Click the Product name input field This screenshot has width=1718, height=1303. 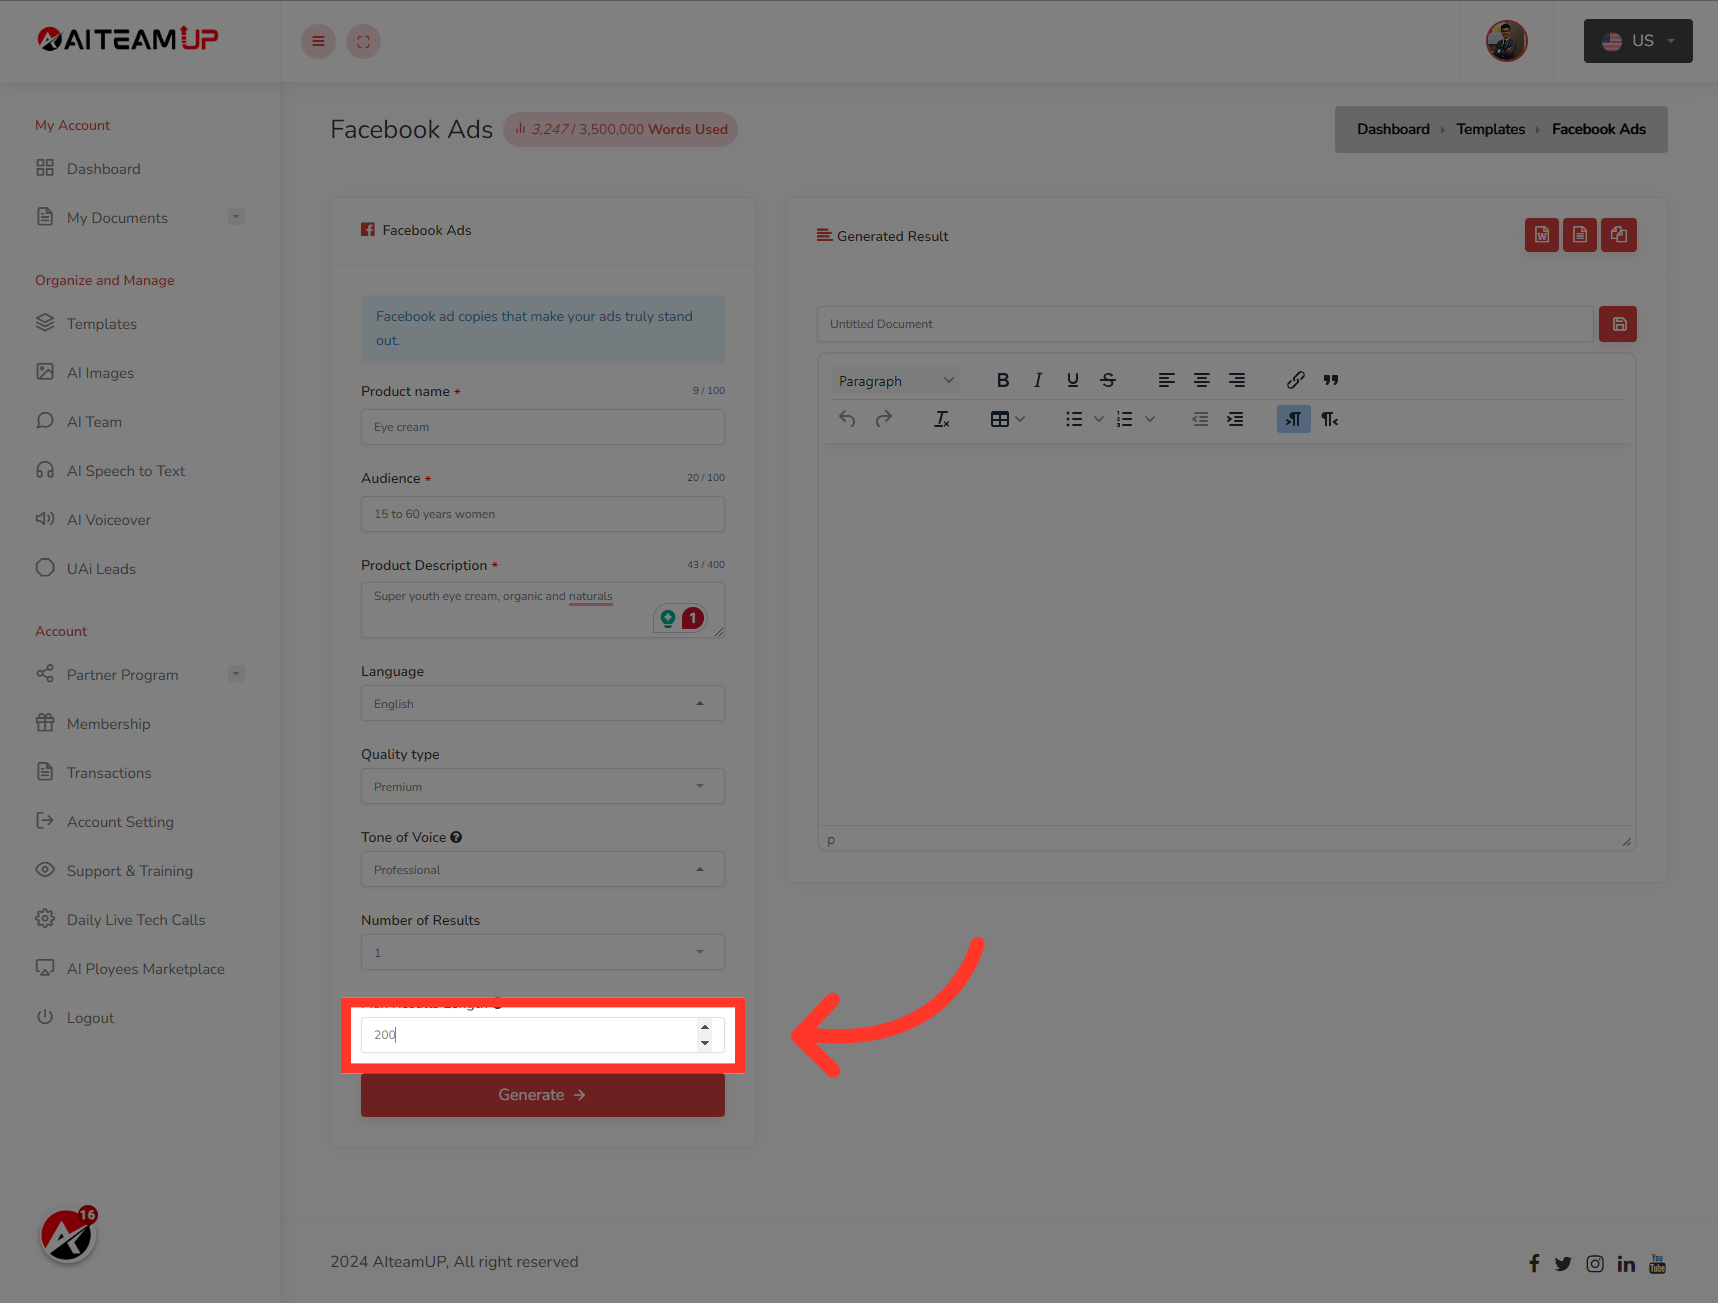543,427
